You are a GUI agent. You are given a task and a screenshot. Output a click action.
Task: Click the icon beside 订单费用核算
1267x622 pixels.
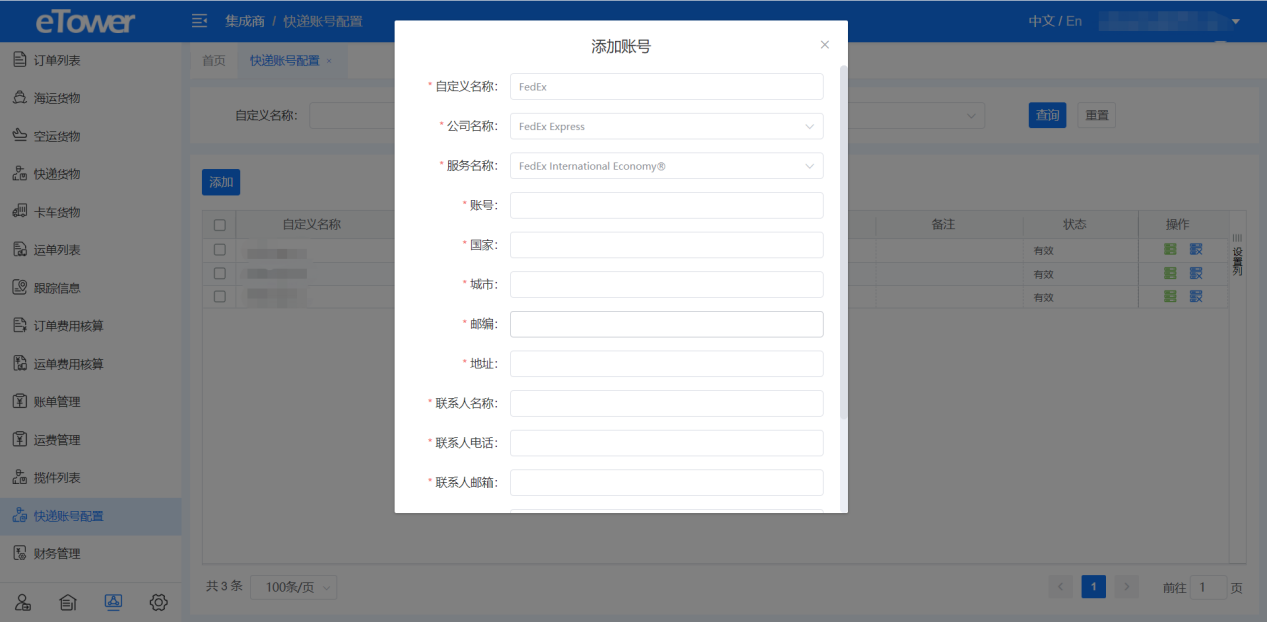[19, 326]
